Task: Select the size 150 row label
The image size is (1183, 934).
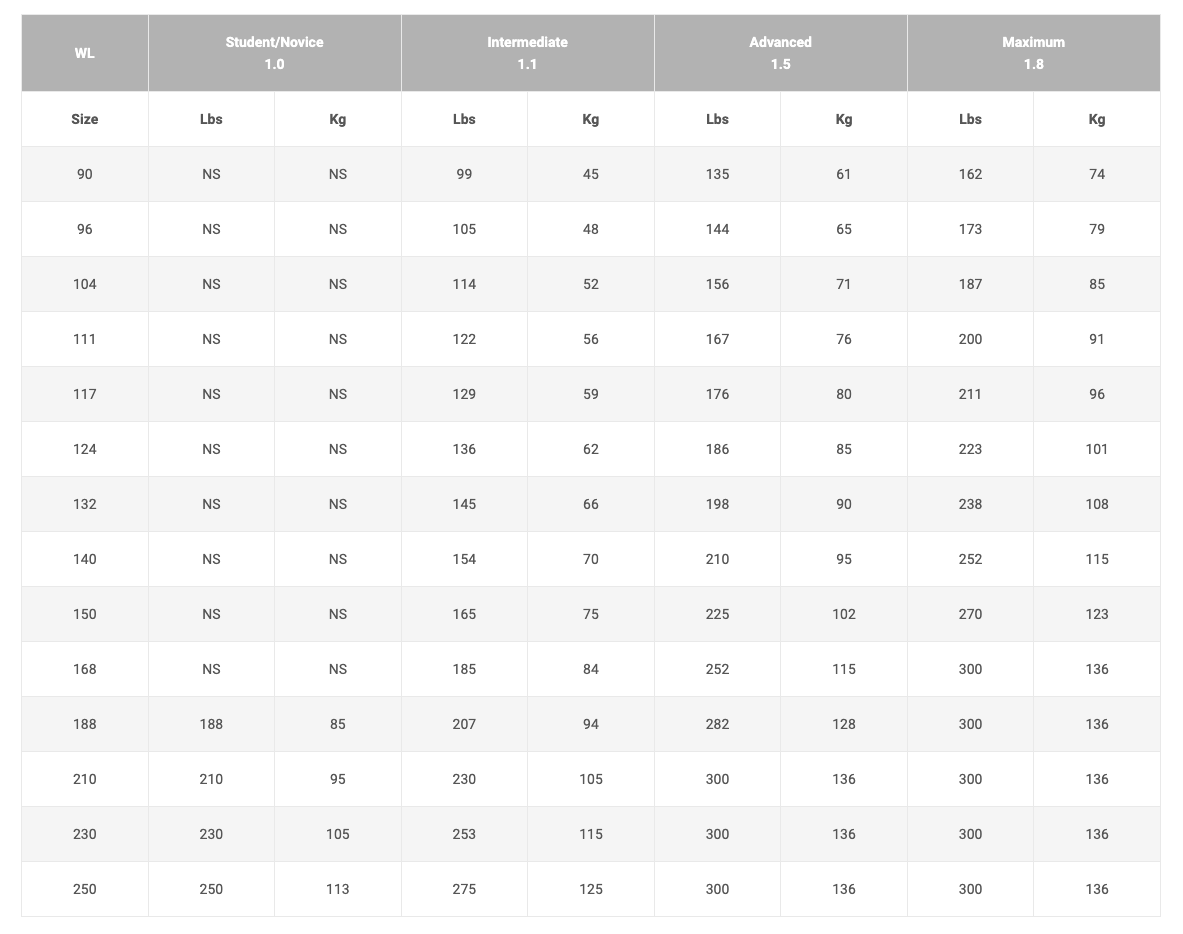Action: [x=84, y=614]
